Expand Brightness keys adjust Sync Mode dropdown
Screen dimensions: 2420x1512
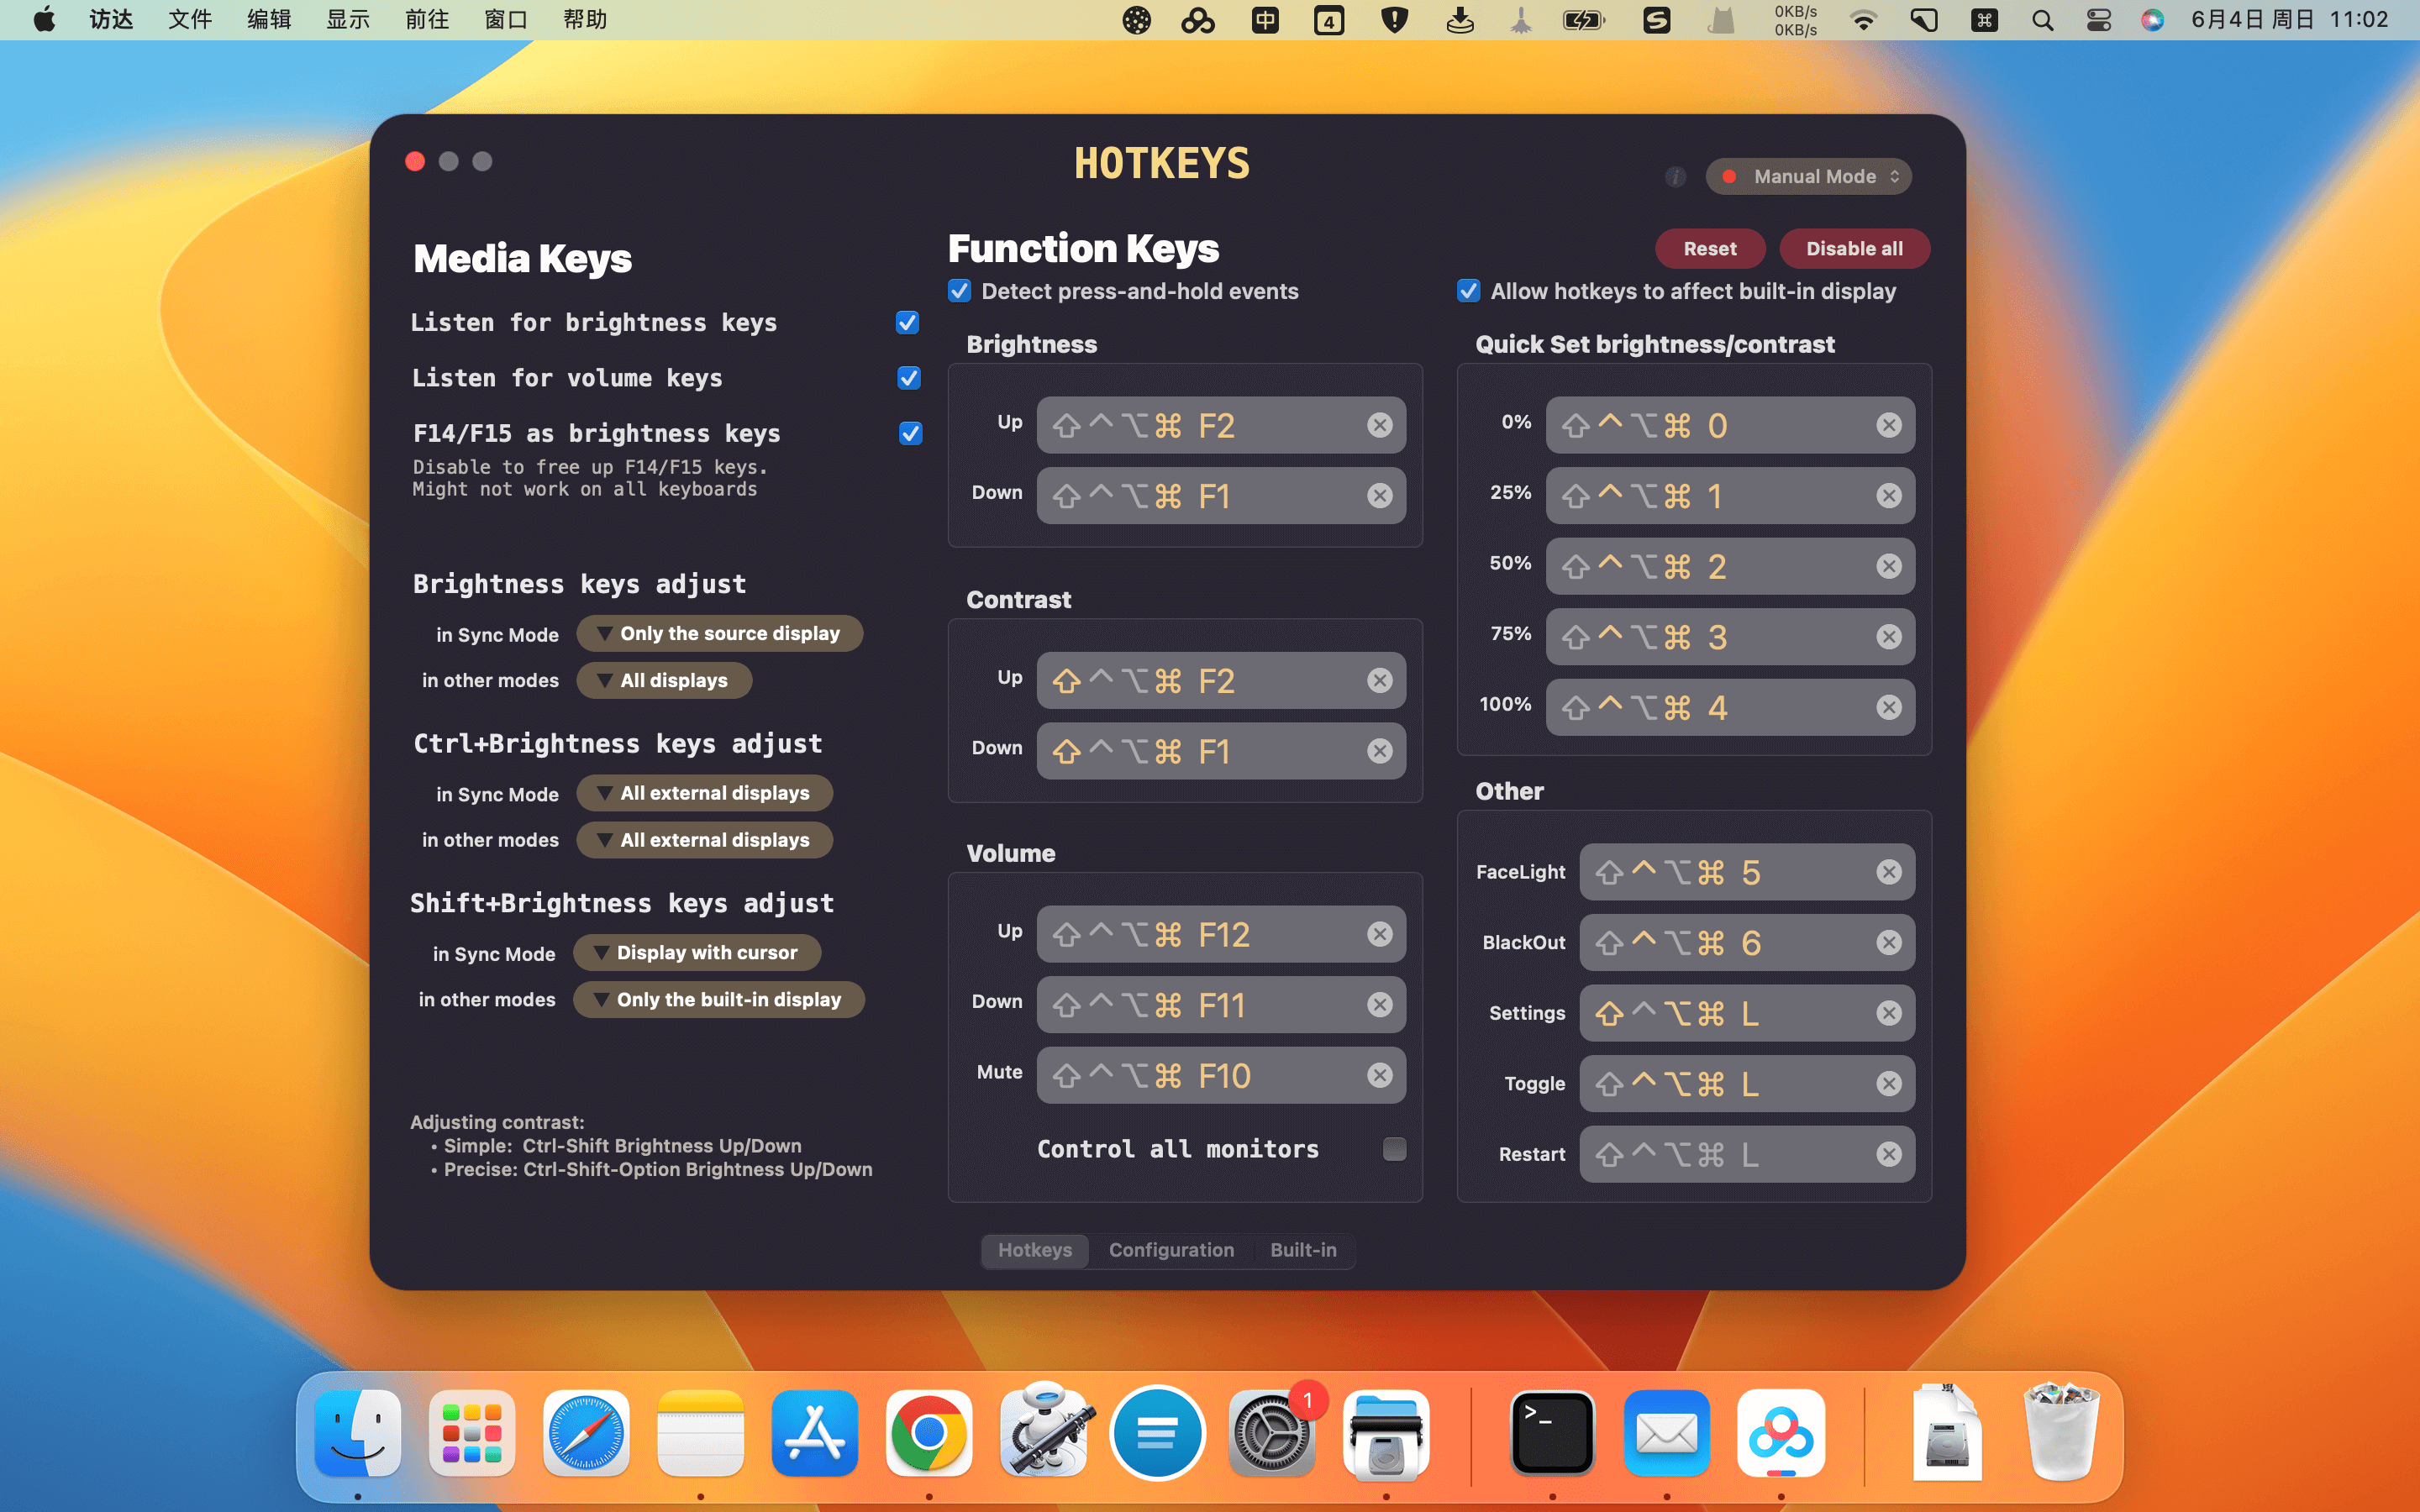[x=718, y=633]
